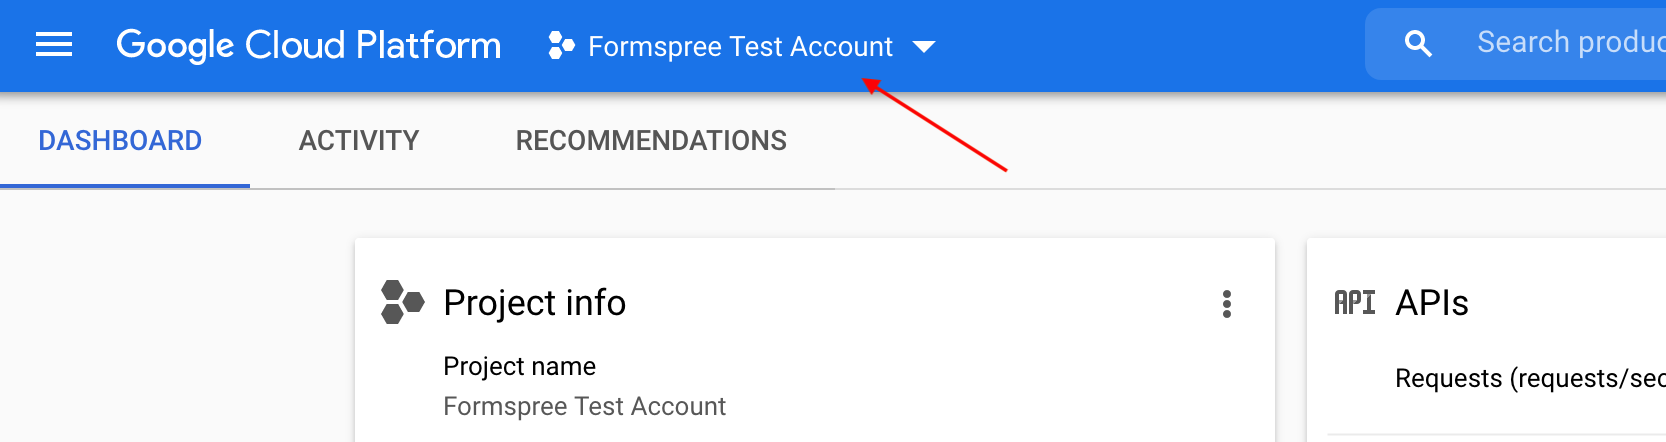Click the search magnifier icon

(1418, 43)
